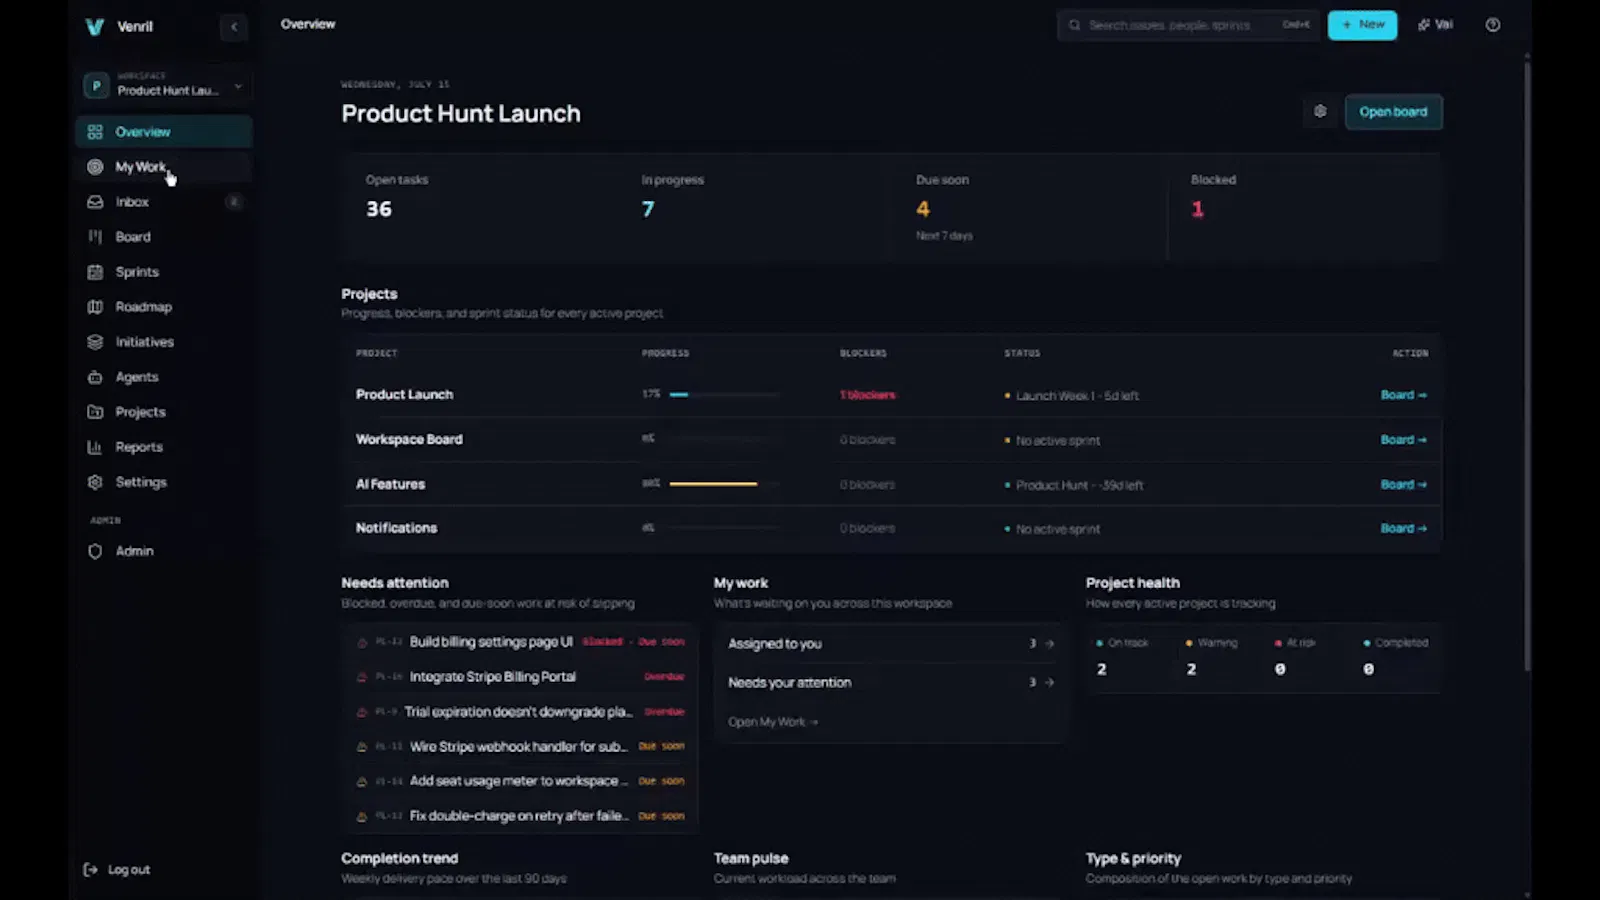This screenshot has height=900, width=1600.
Task: Click the Inbox unread count badge
Action: coord(233,202)
